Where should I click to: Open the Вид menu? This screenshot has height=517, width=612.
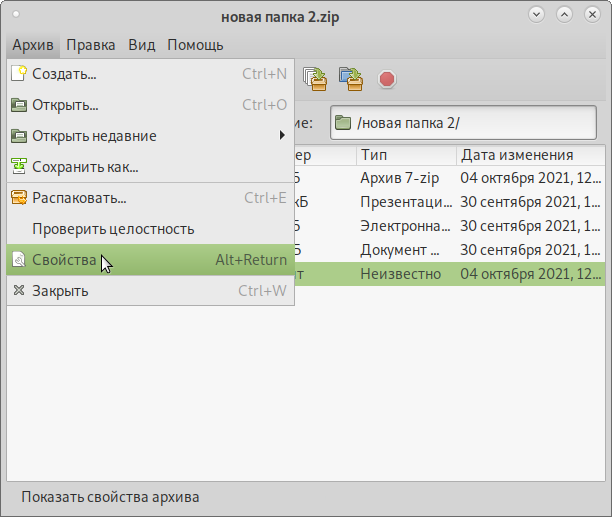pos(141,45)
